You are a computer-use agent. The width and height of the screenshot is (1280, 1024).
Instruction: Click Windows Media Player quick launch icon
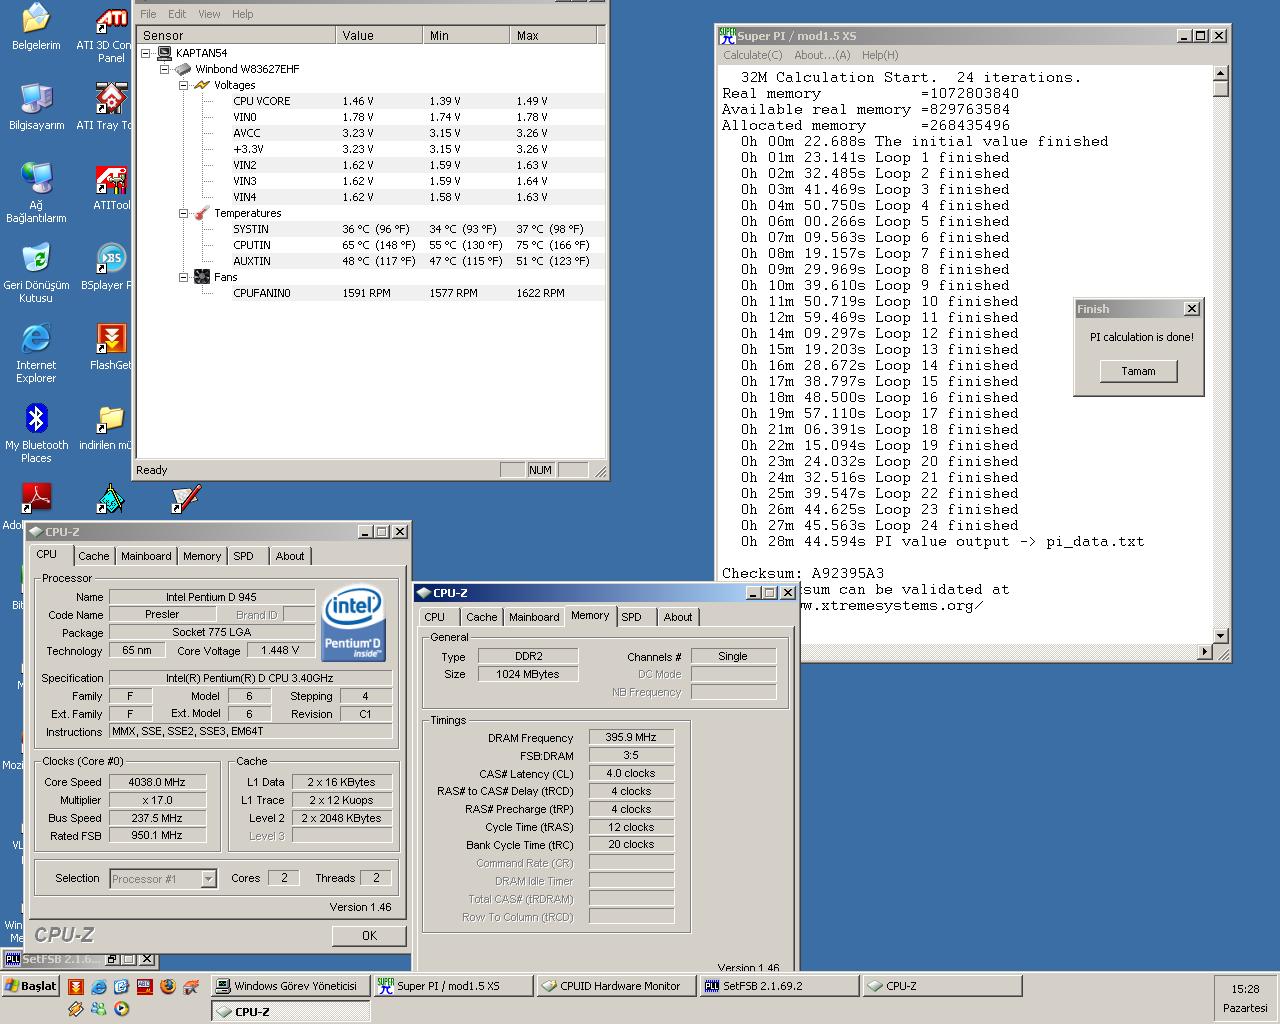(121, 1009)
